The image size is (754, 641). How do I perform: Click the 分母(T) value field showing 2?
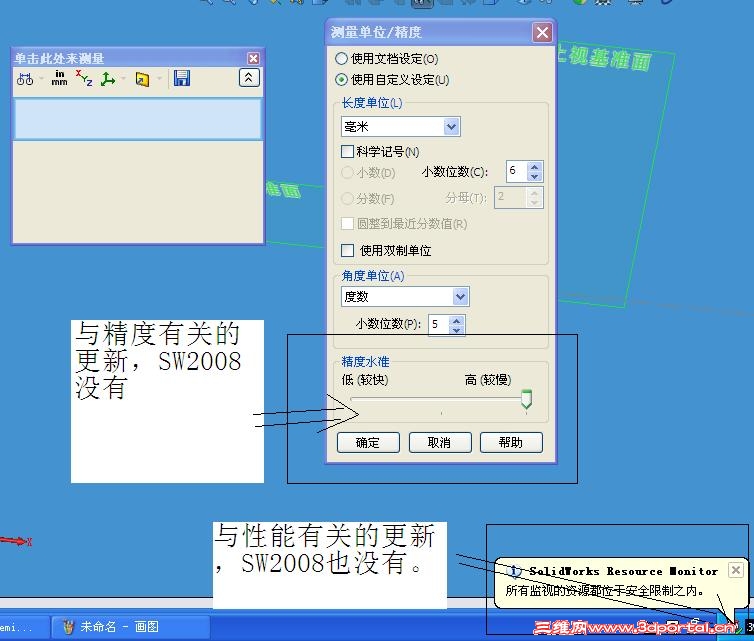511,197
